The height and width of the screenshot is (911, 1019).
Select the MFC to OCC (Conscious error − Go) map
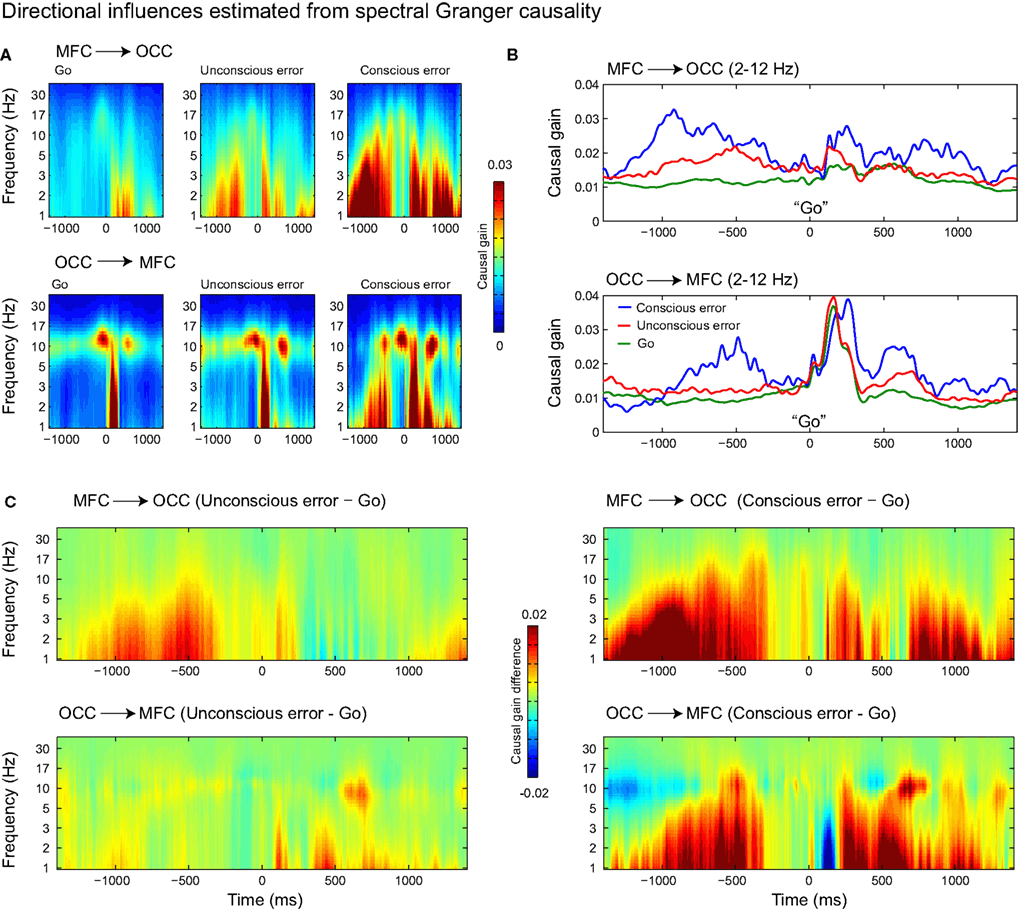pyautogui.click(x=808, y=594)
